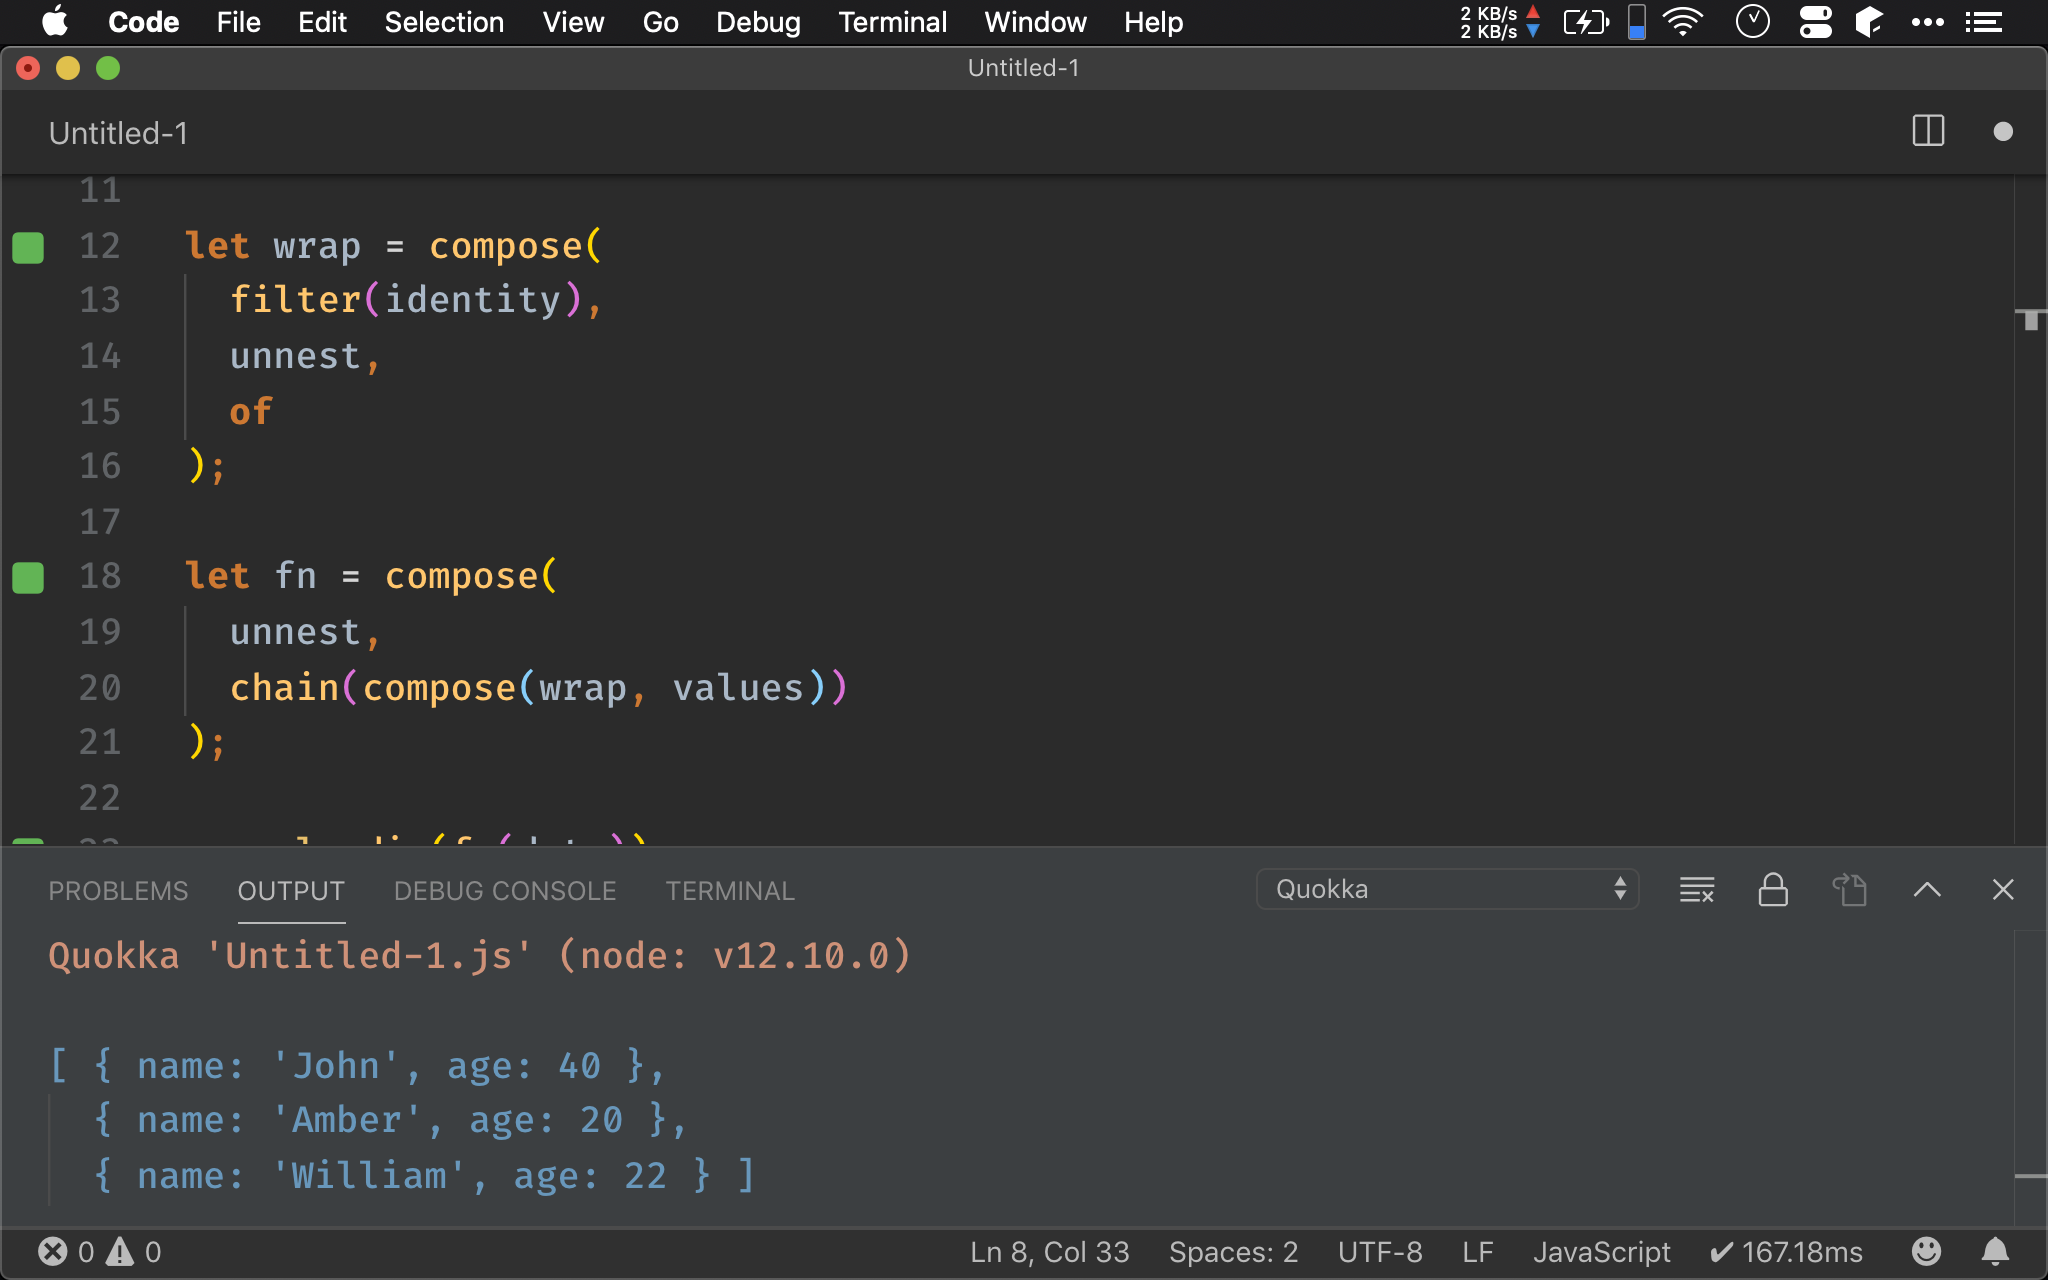
Task: Open the View menu
Action: click(x=573, y=22)
